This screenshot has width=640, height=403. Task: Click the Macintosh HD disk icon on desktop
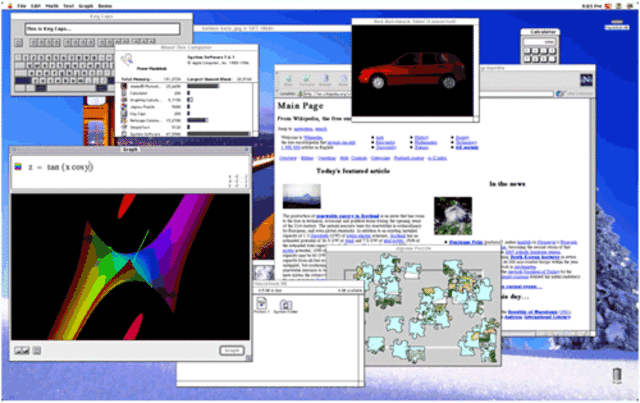[617, 24]
